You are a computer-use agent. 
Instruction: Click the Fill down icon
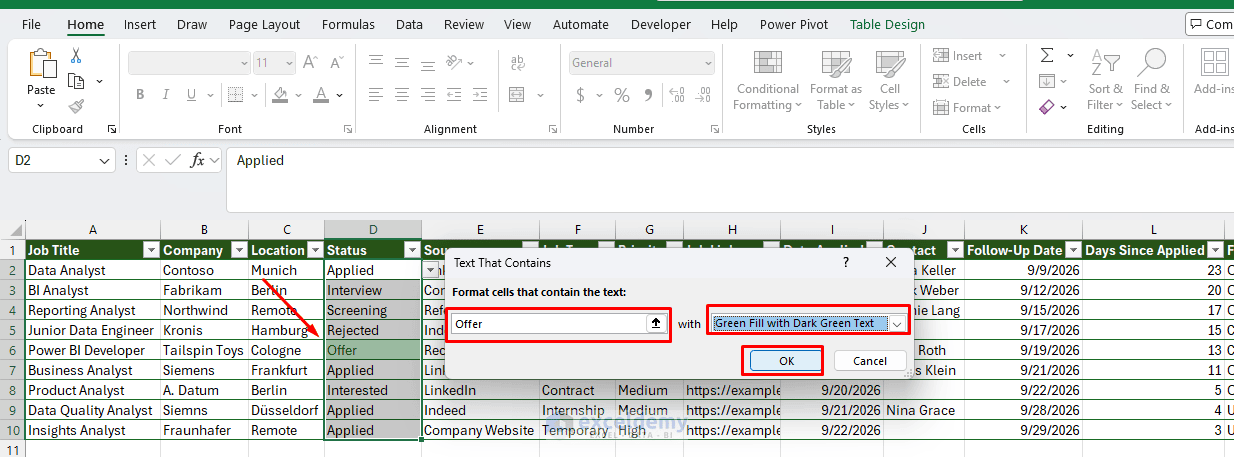pyautogui.click(x=1047, y=81)
